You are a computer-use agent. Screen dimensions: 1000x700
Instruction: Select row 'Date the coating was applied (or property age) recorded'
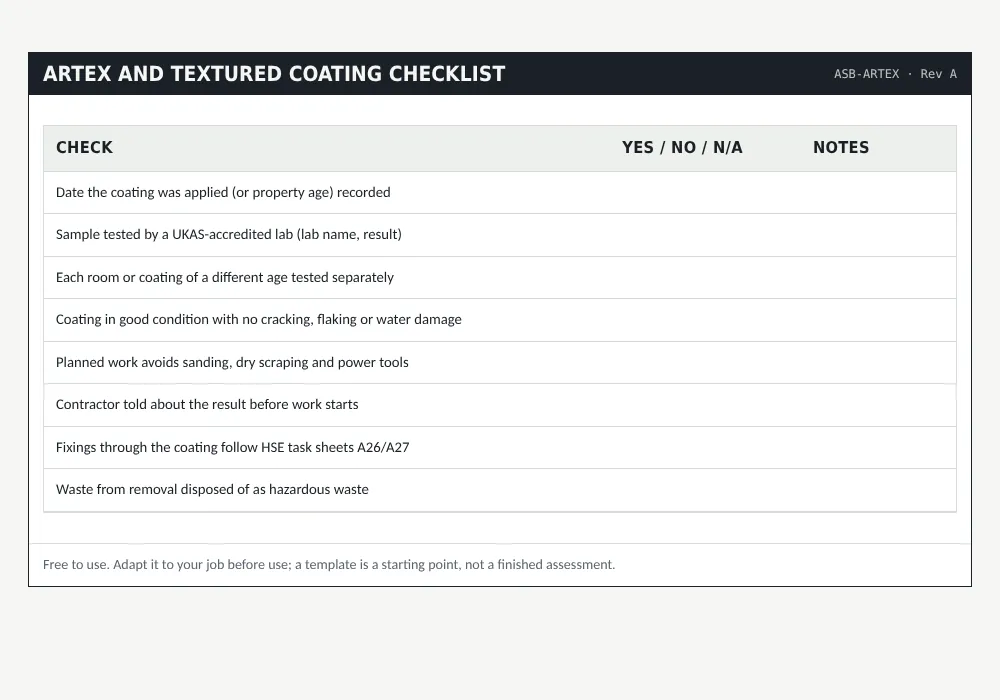coord(500,193)
